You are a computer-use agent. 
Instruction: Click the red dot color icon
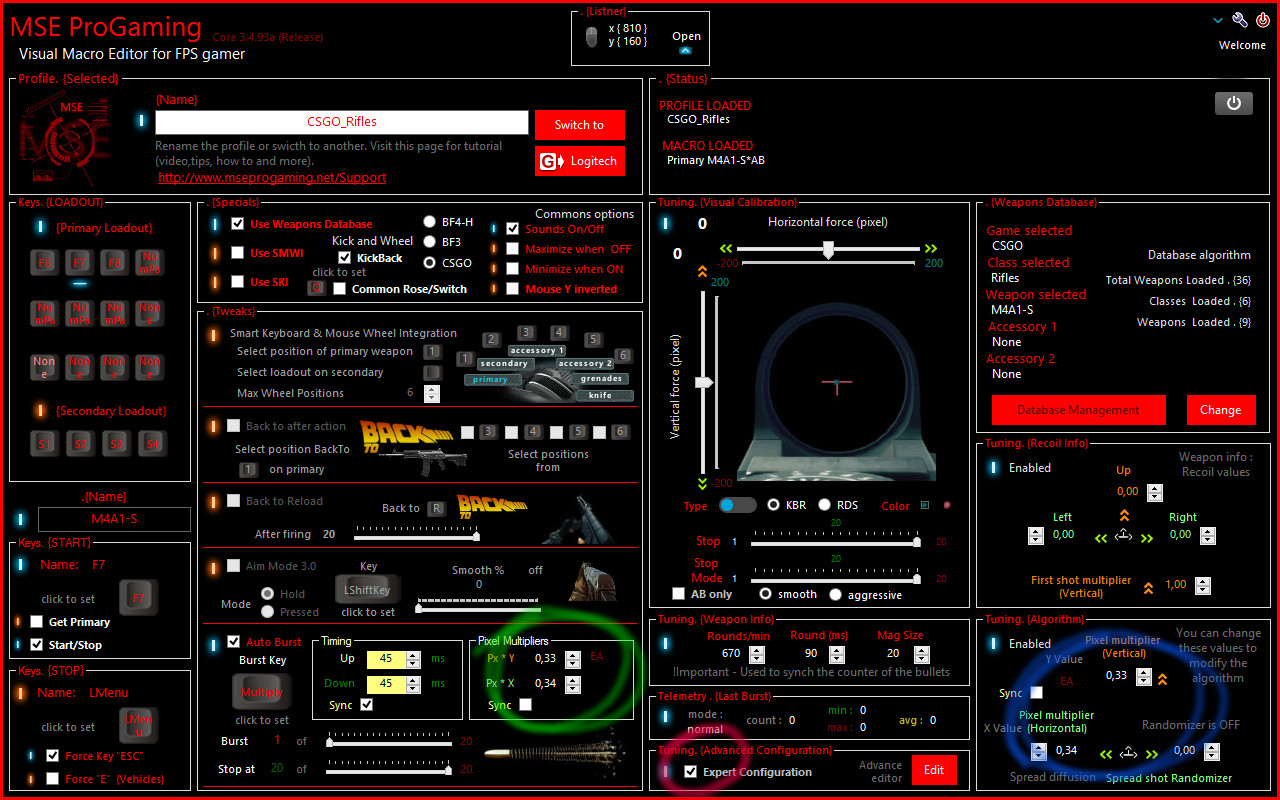[947, 505]
